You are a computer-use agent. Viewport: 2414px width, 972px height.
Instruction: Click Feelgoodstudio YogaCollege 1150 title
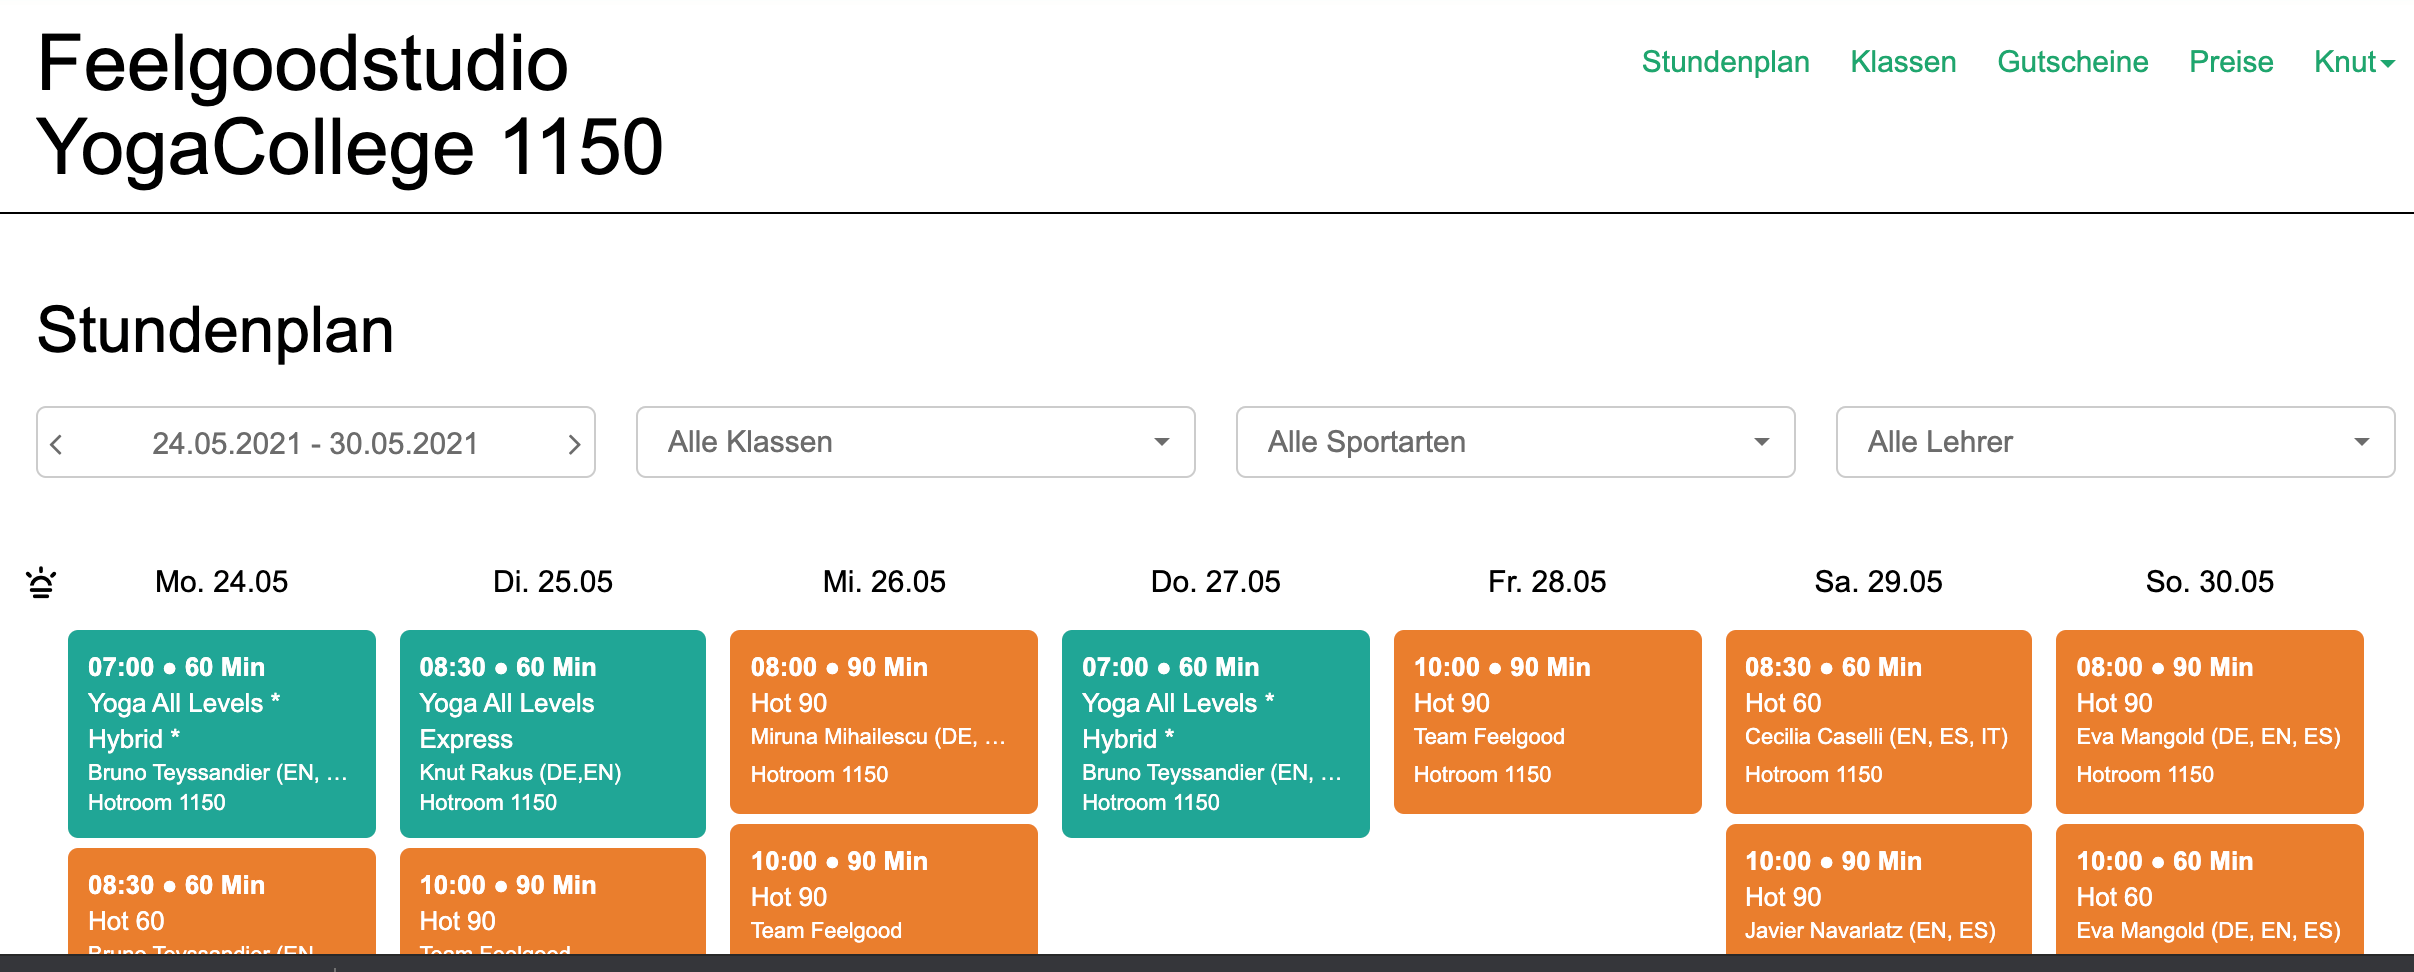pos(350,105)
